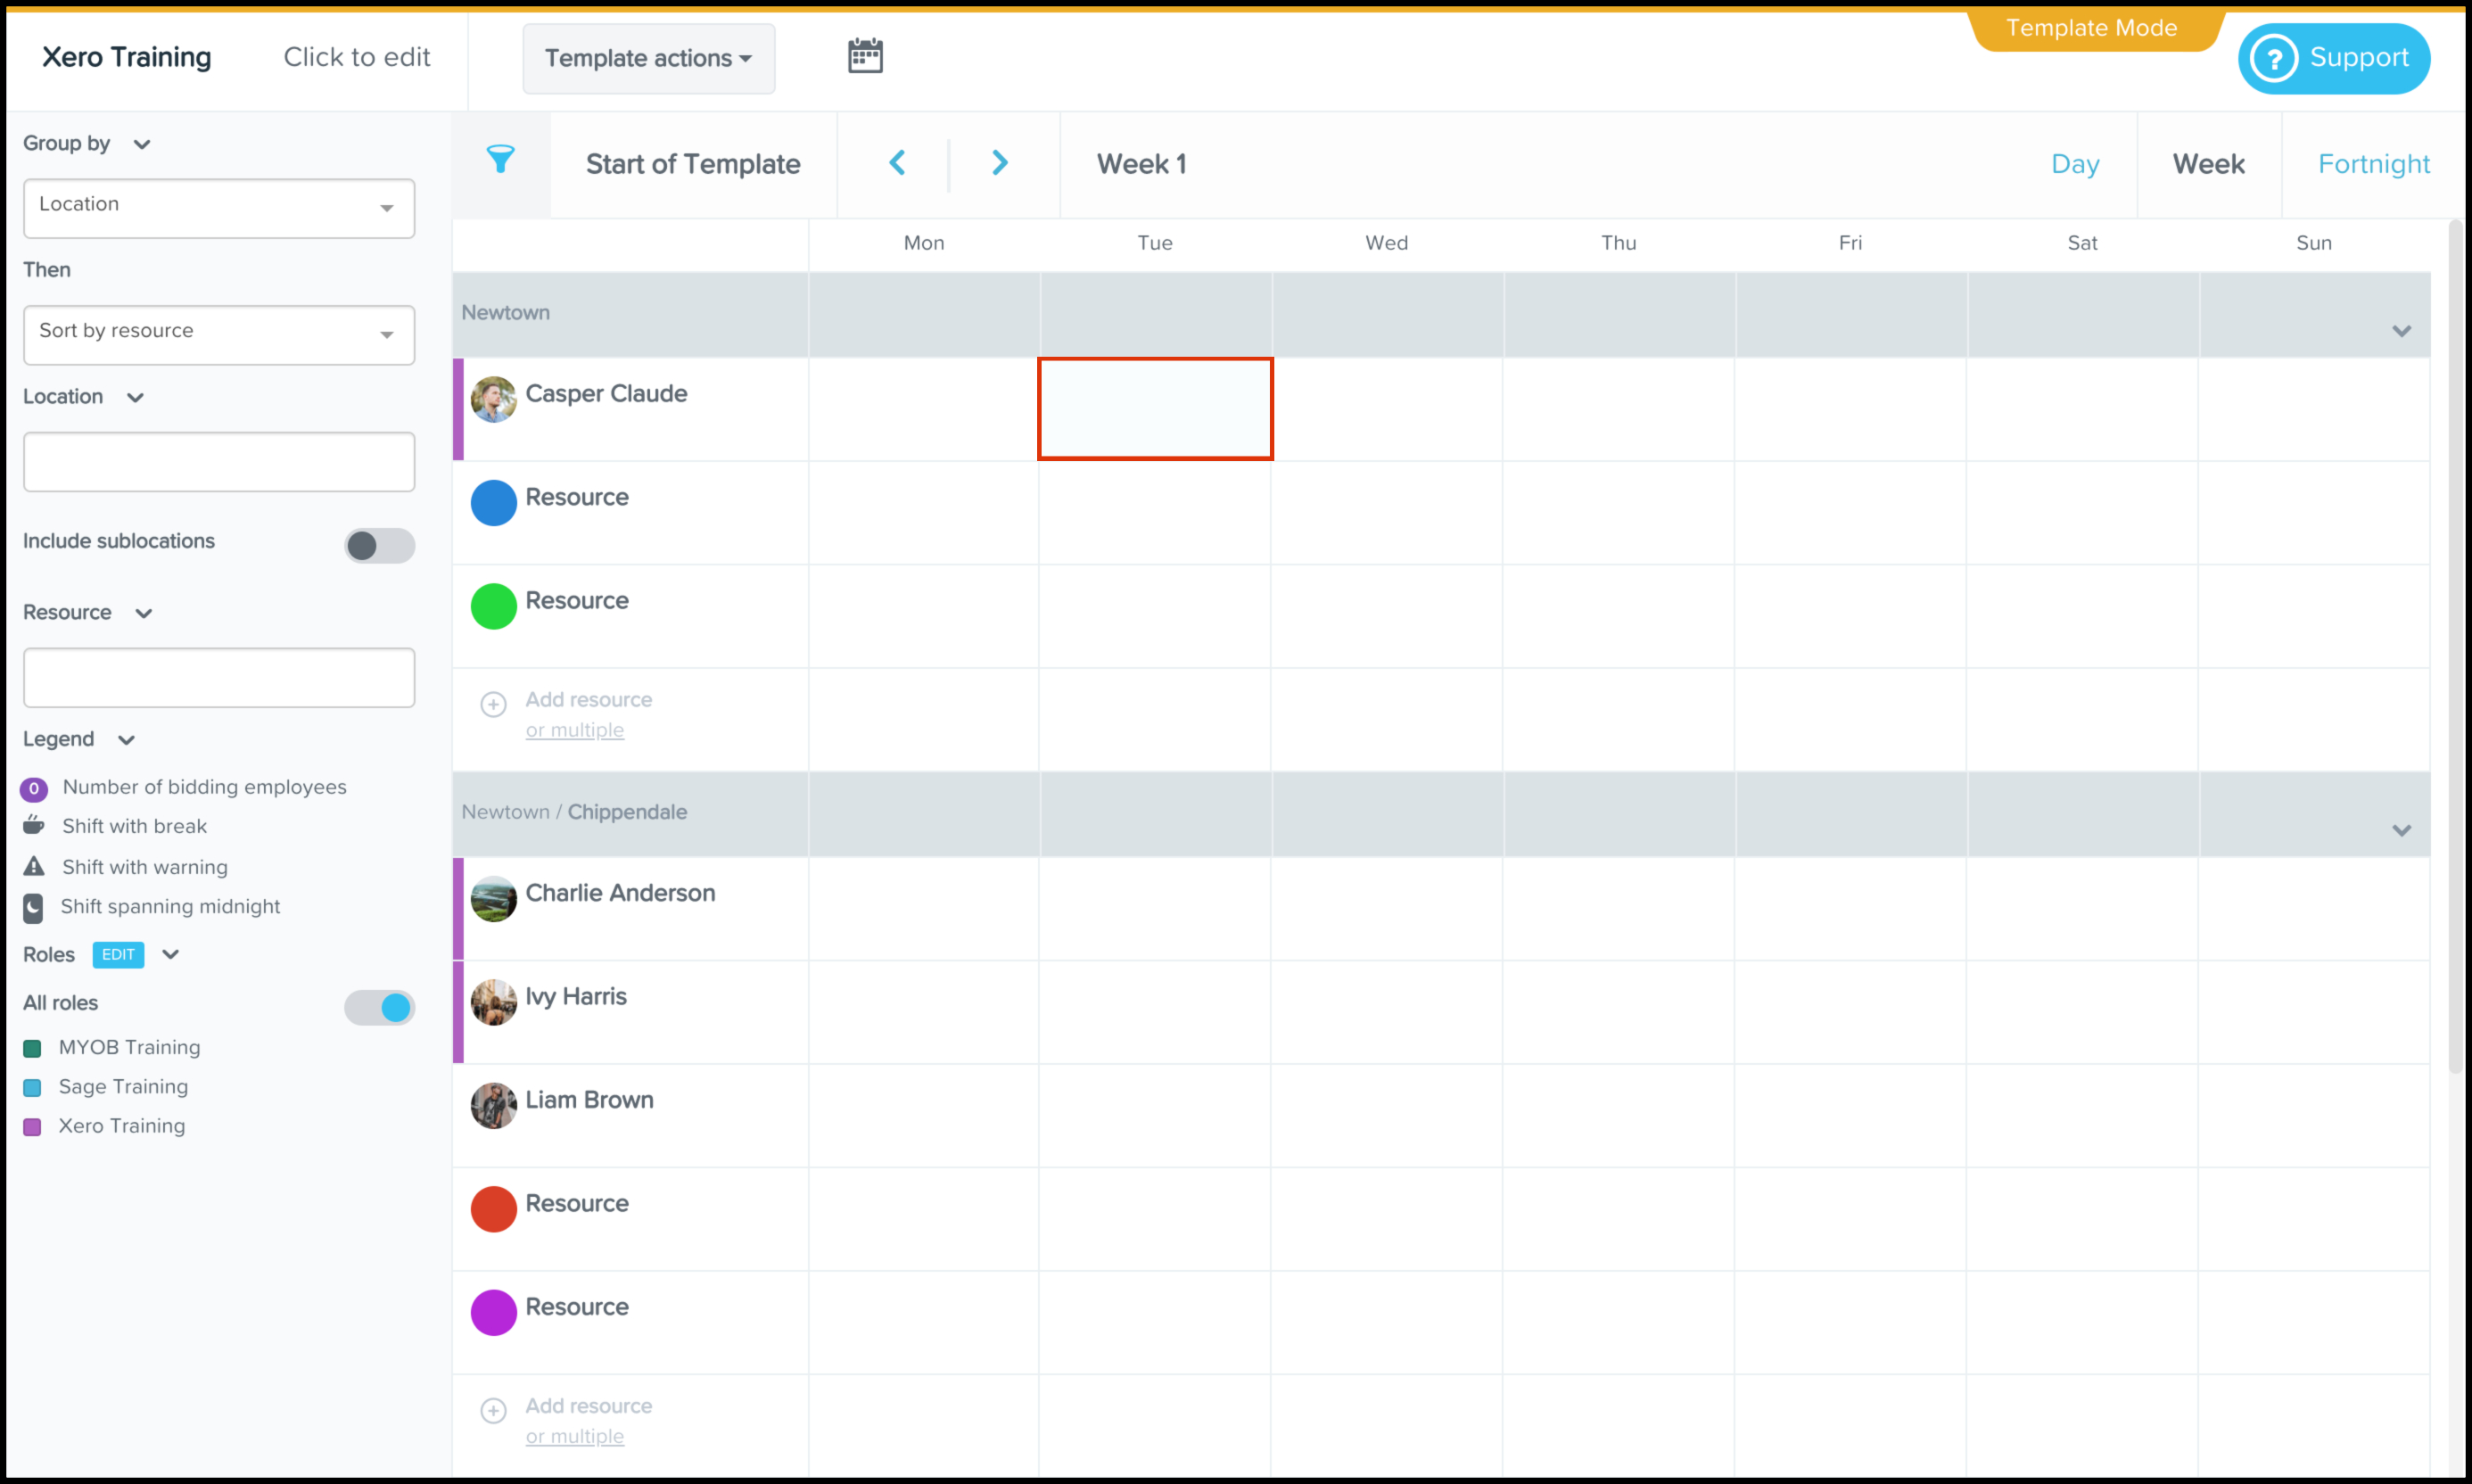Toggle the Xero Training role checkbox
This screenshot has width=2472, height=1484.
coord(32,1127)
